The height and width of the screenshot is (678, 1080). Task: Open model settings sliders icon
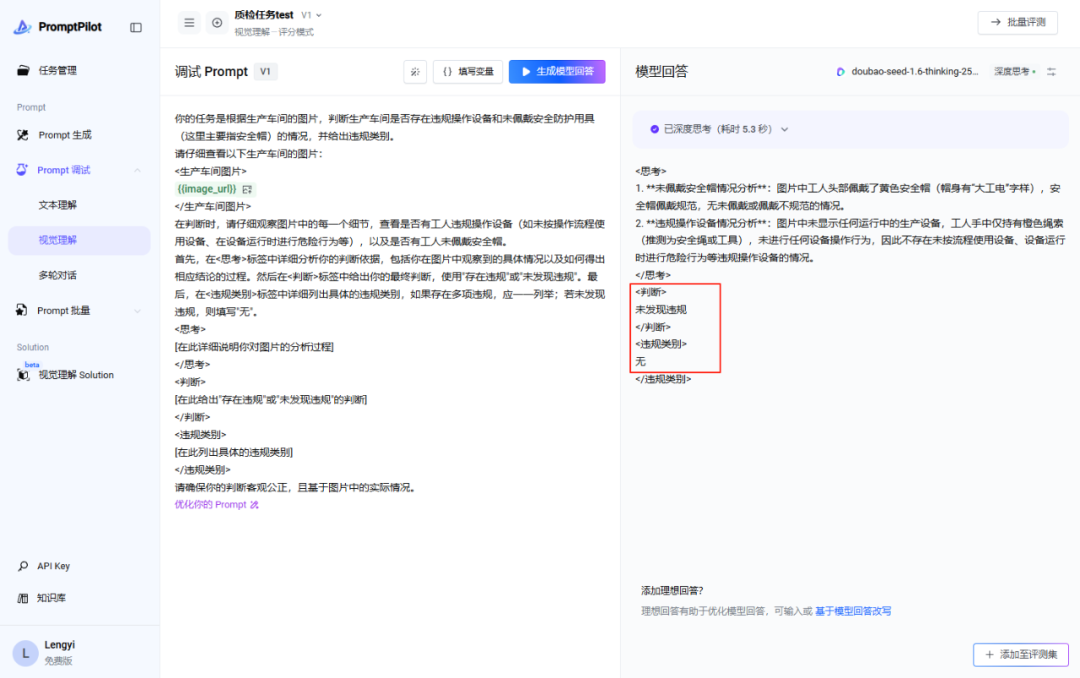1051,72
